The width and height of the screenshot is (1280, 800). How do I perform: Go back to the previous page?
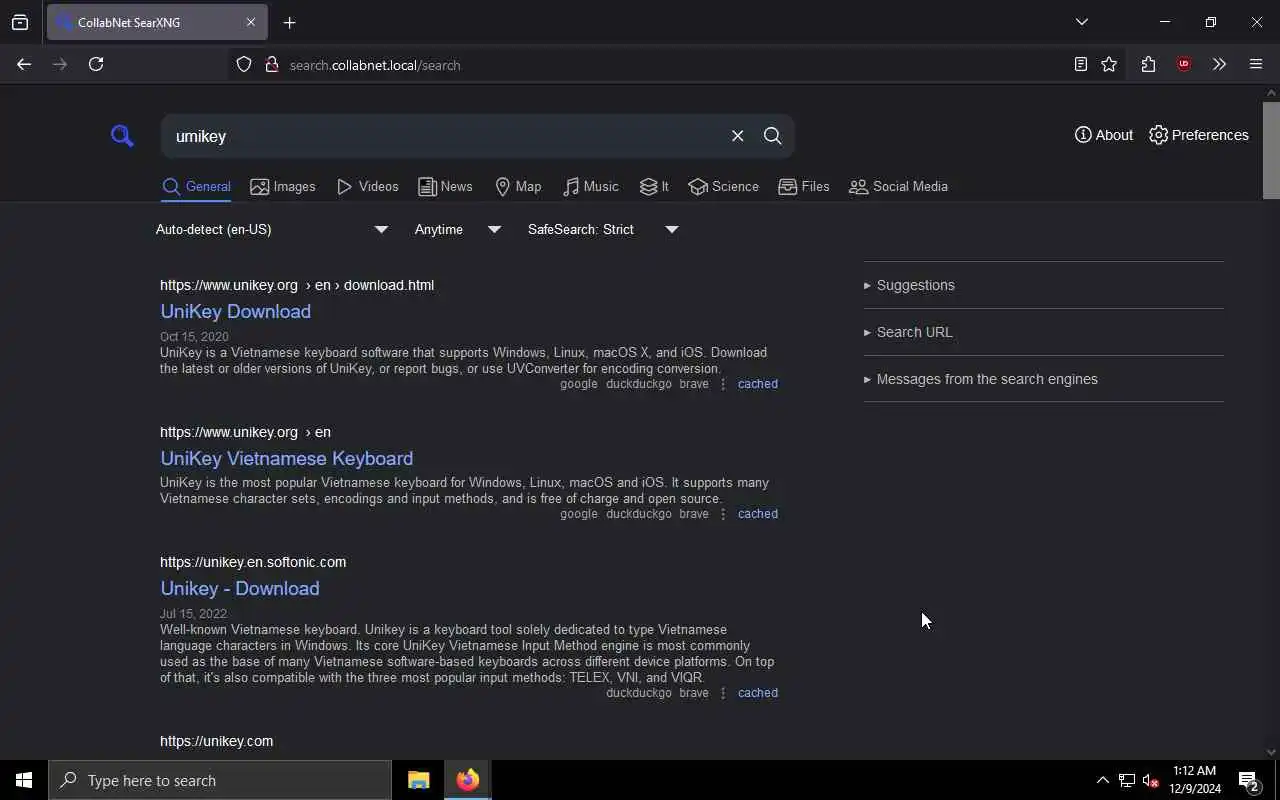[24, 64]
